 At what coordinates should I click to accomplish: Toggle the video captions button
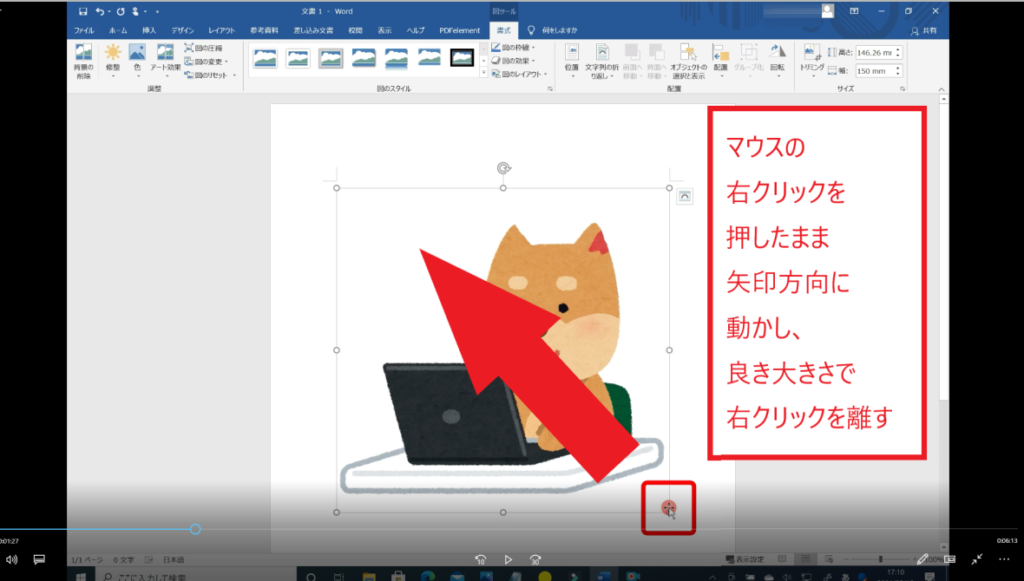(40, 559)
